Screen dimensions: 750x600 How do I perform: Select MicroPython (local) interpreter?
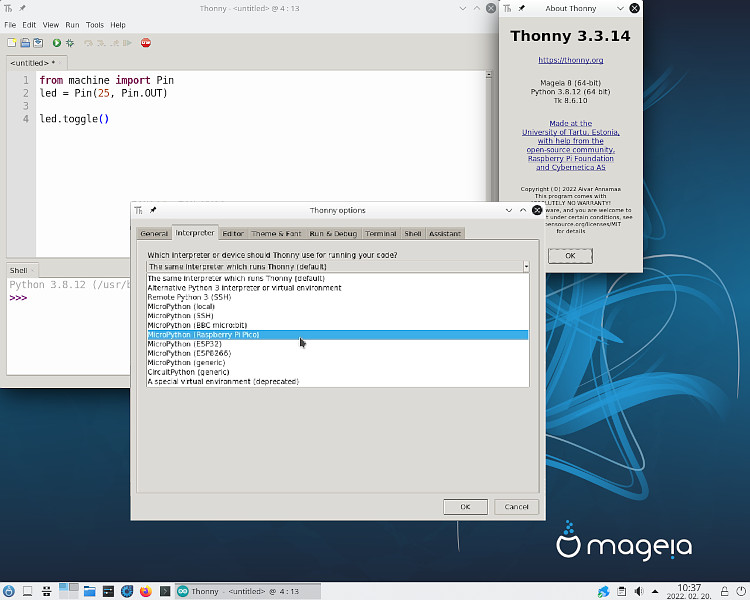click(338, 307)
